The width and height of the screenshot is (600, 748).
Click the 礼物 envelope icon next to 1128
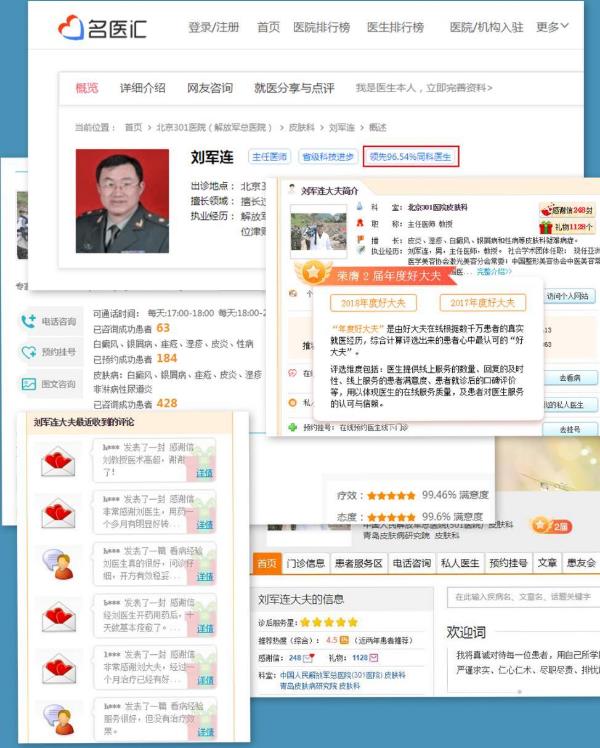coord(374,658)
